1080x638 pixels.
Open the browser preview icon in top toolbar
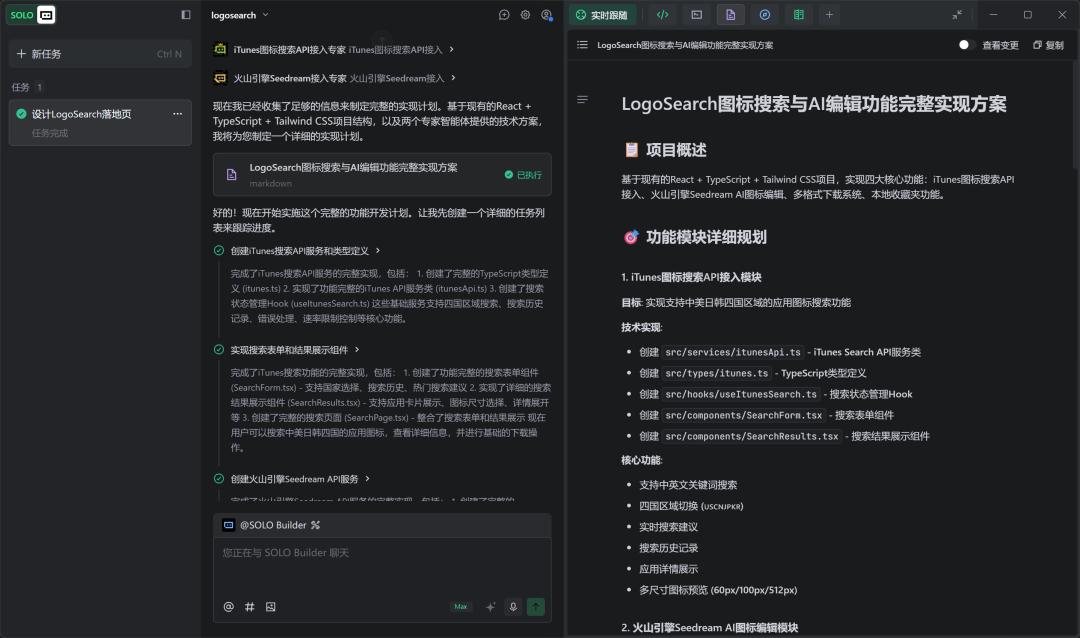click(763, 15)
